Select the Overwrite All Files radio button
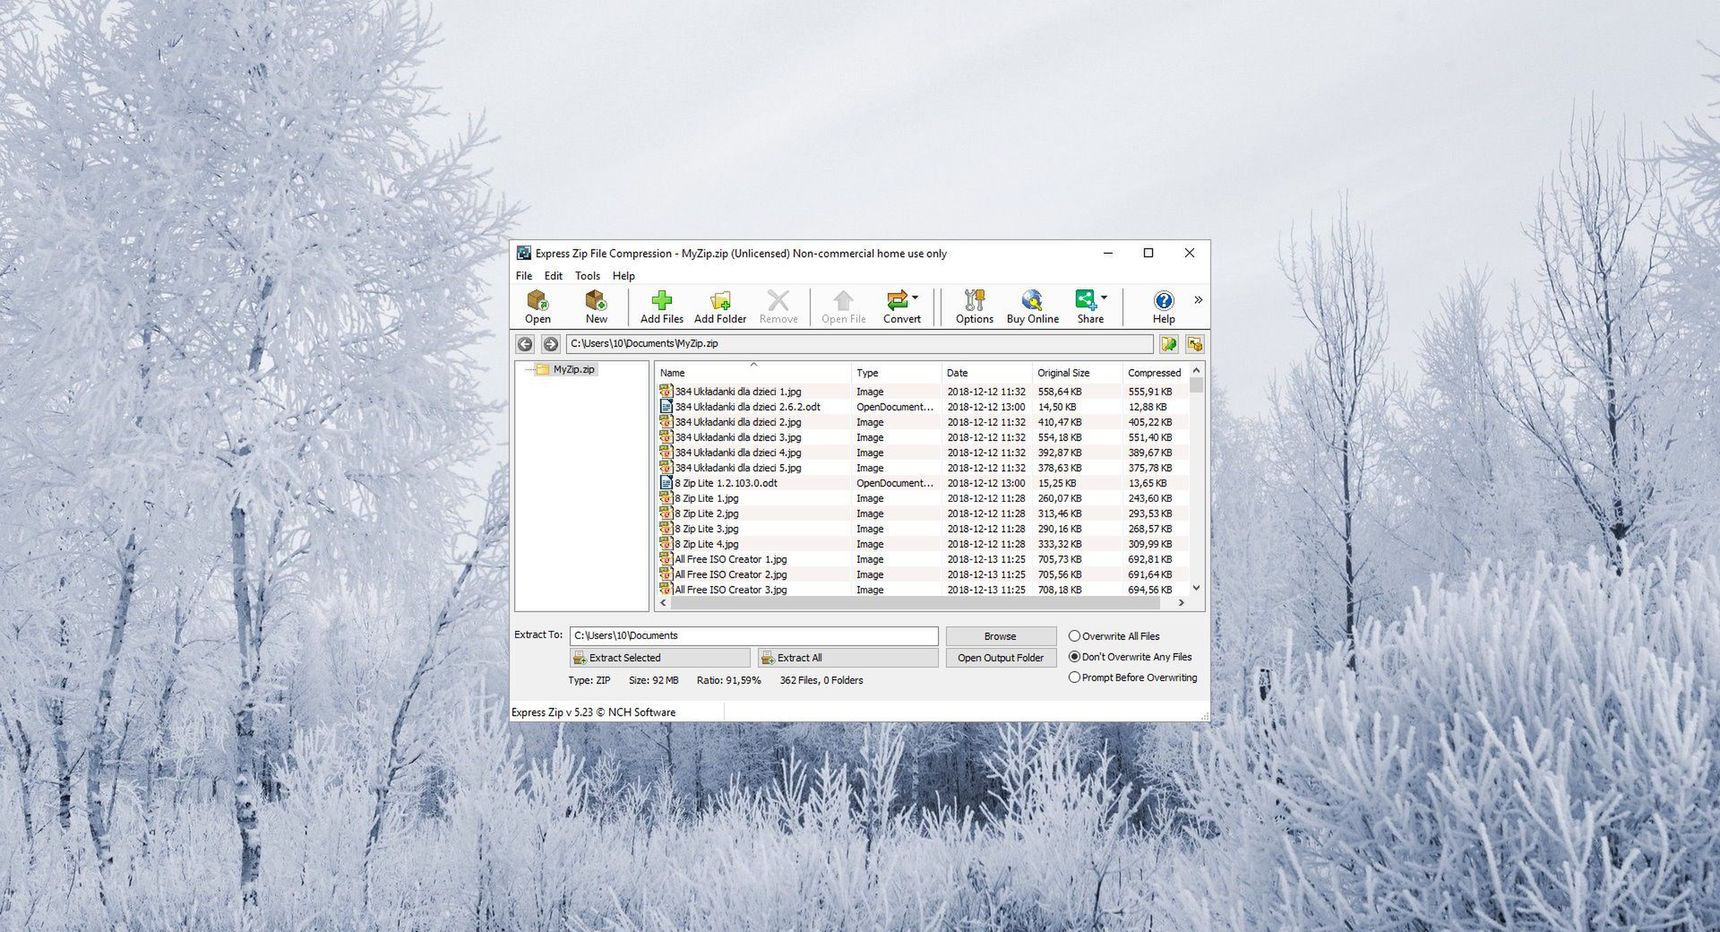This screenshot has height=932, width=1720. (x=1074, y=636)
